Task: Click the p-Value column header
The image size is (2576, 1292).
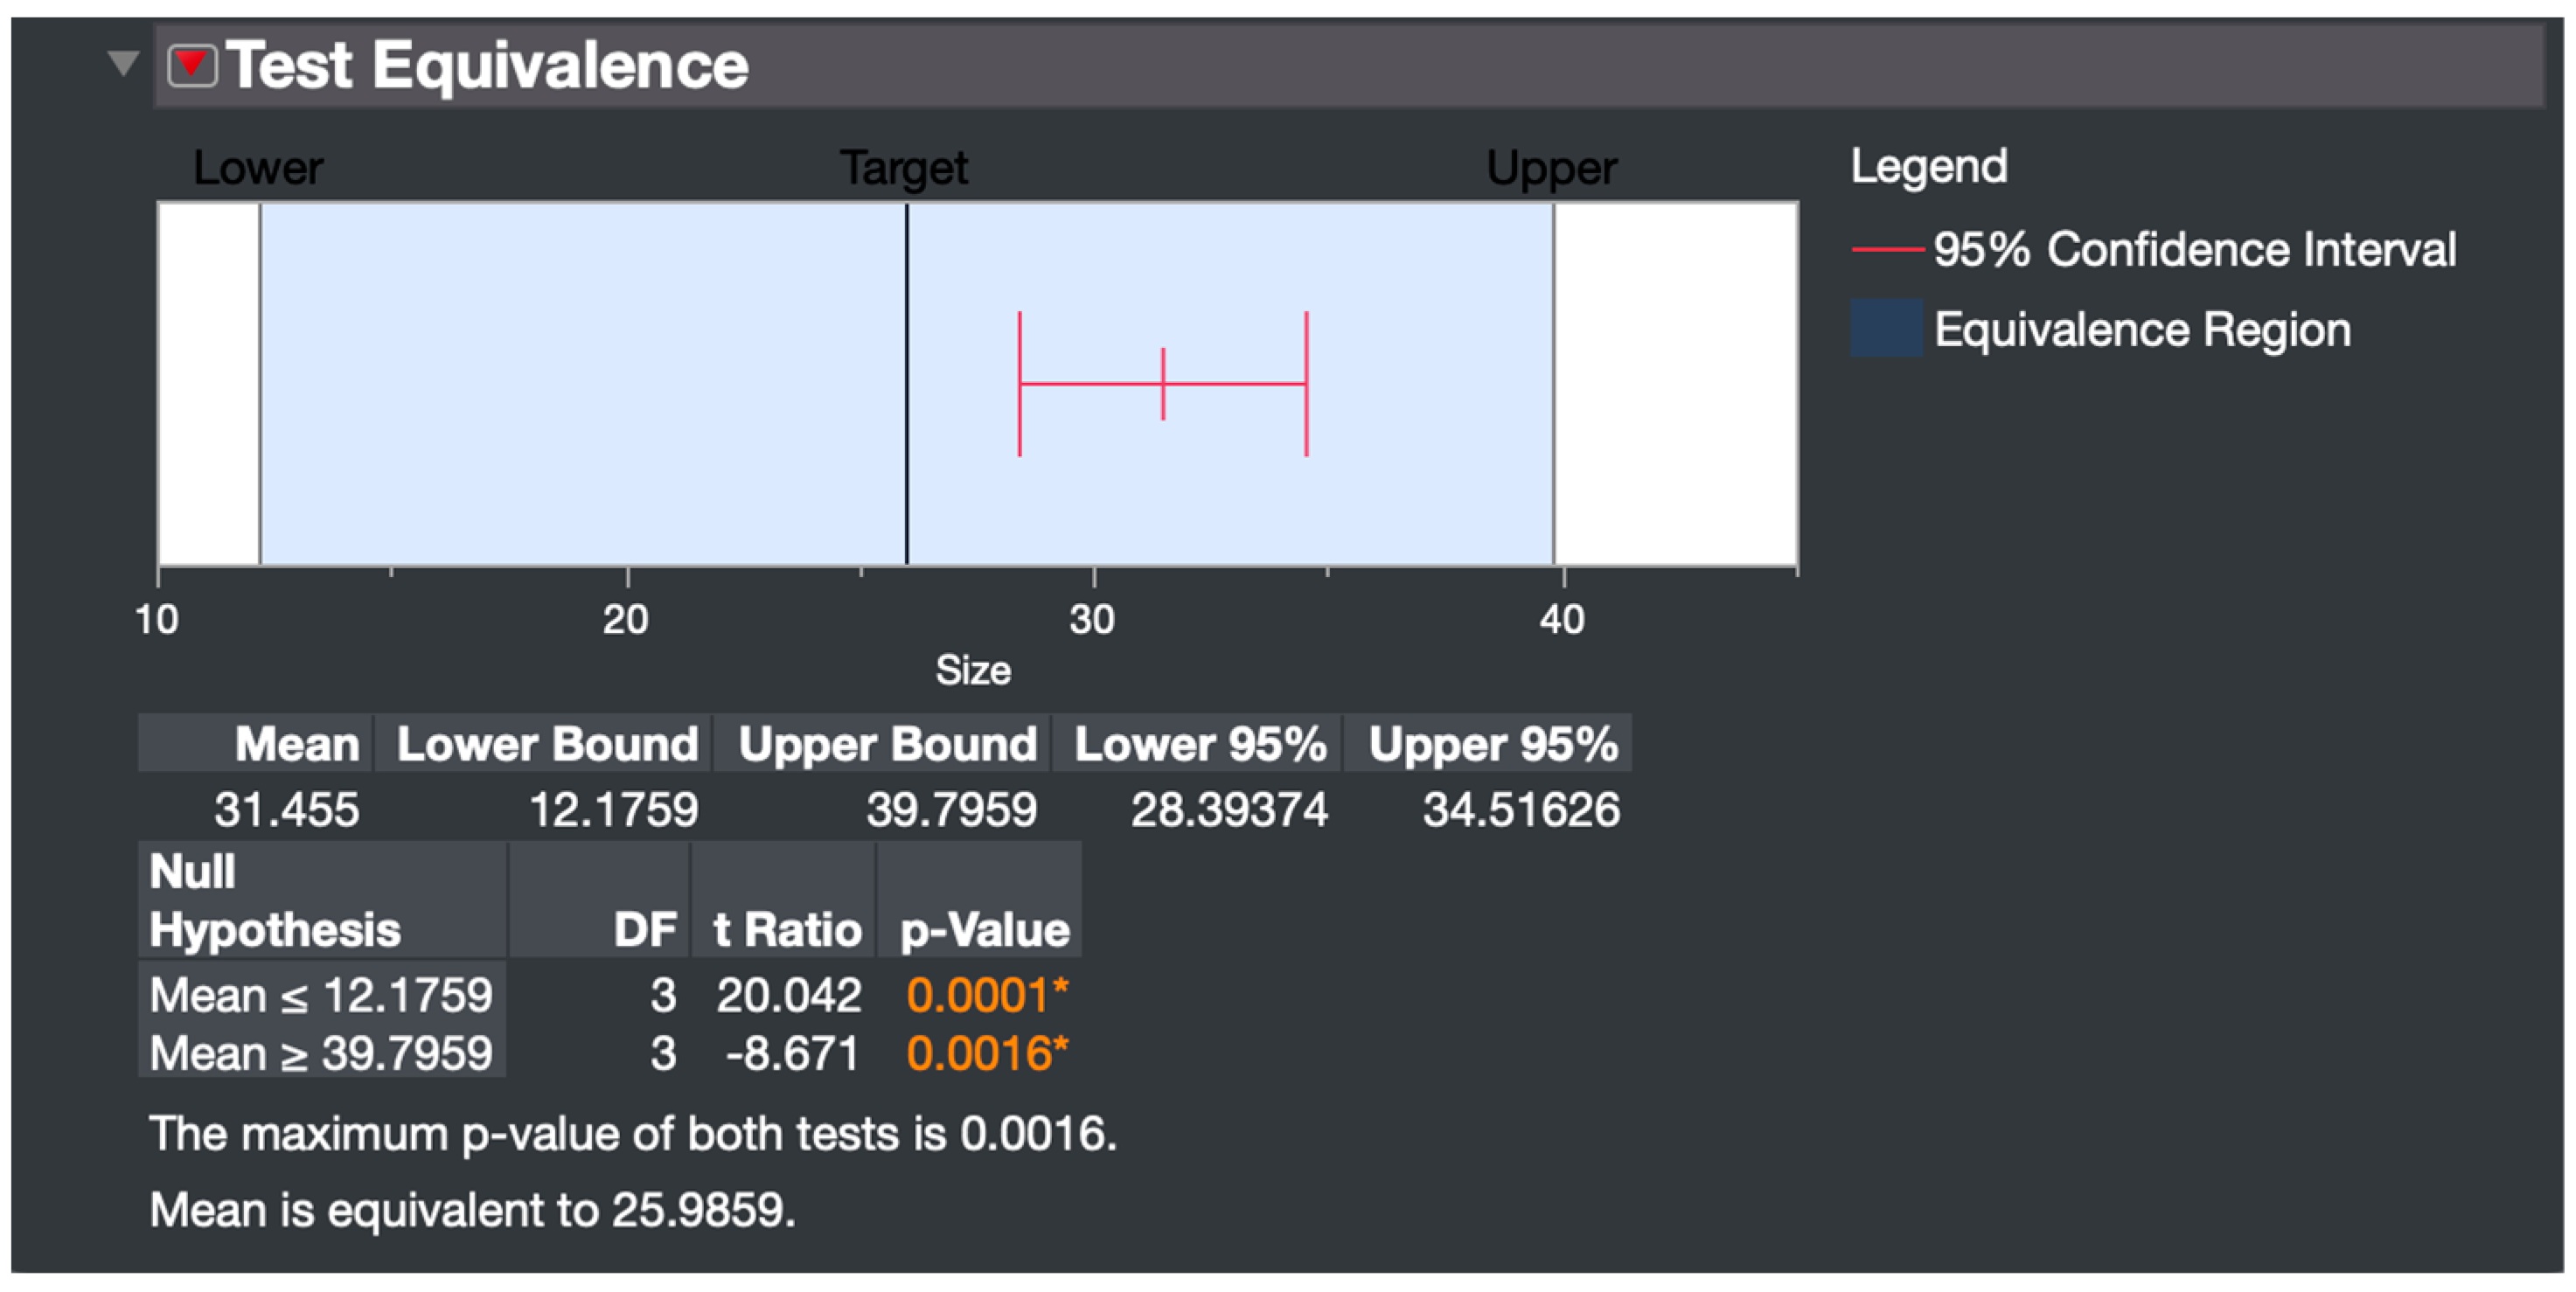Action: pyautogui.click(x=984, y=929)
